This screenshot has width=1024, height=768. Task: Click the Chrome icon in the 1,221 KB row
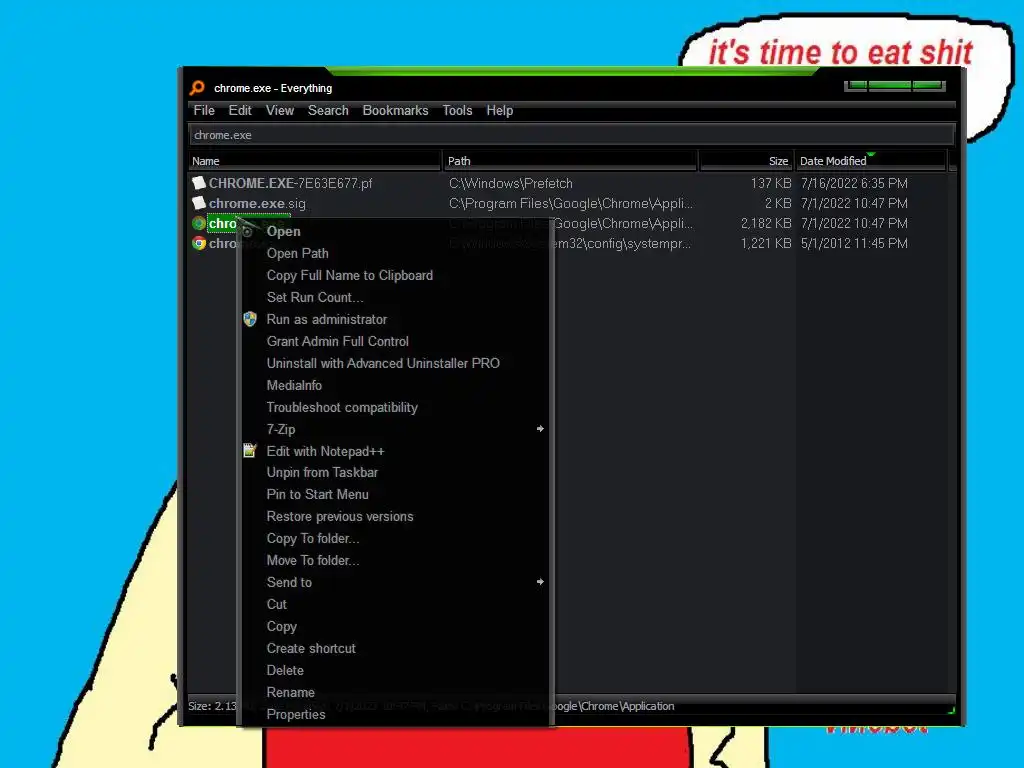click(x=199, y=243)
